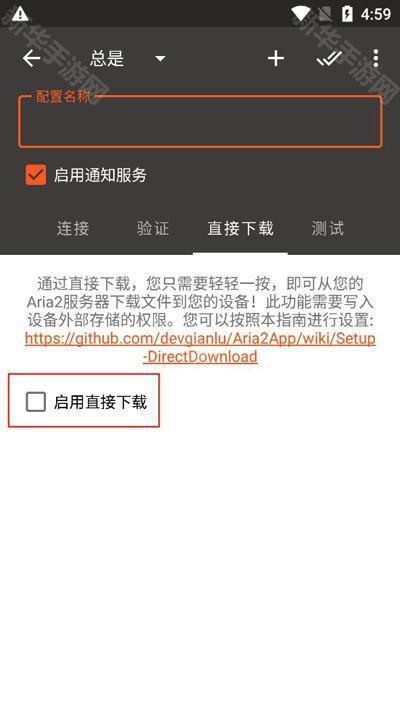Tap the 4:59 clock in status bar

pos(376,14)
